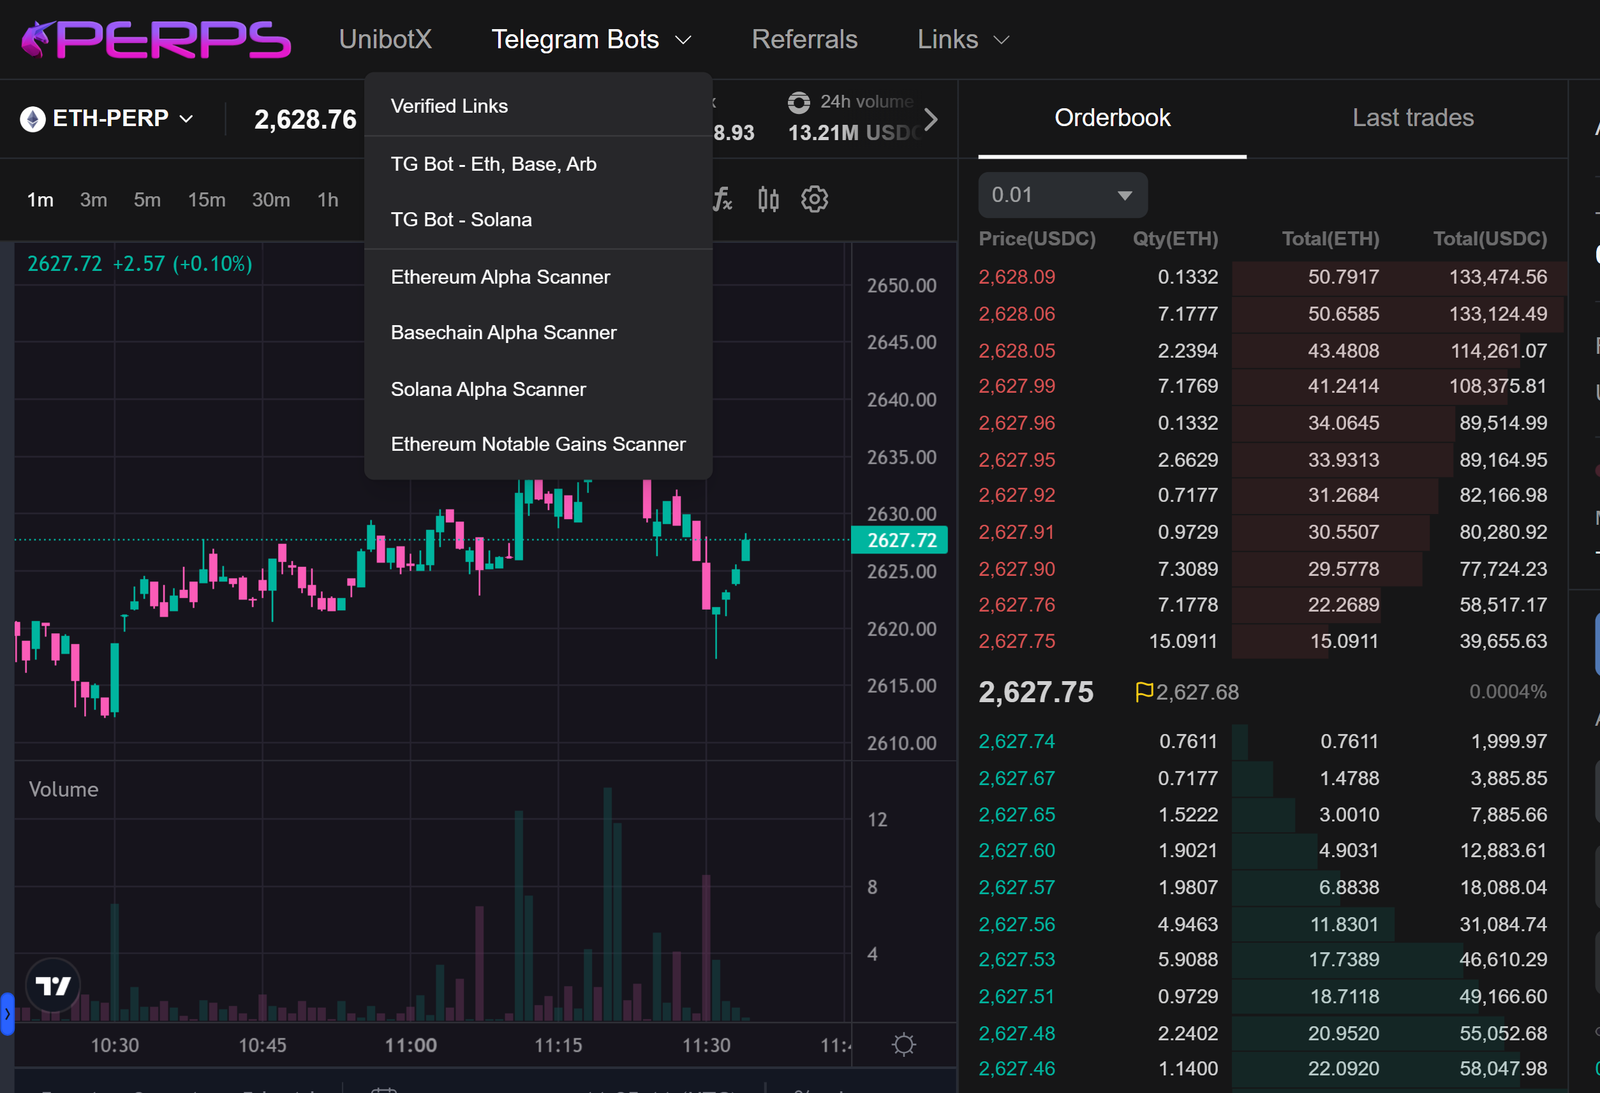Expand the blue left sidebar handle
Image resolution: width=1600 pixels, height=1093 pixels.
coord(7,1014)
